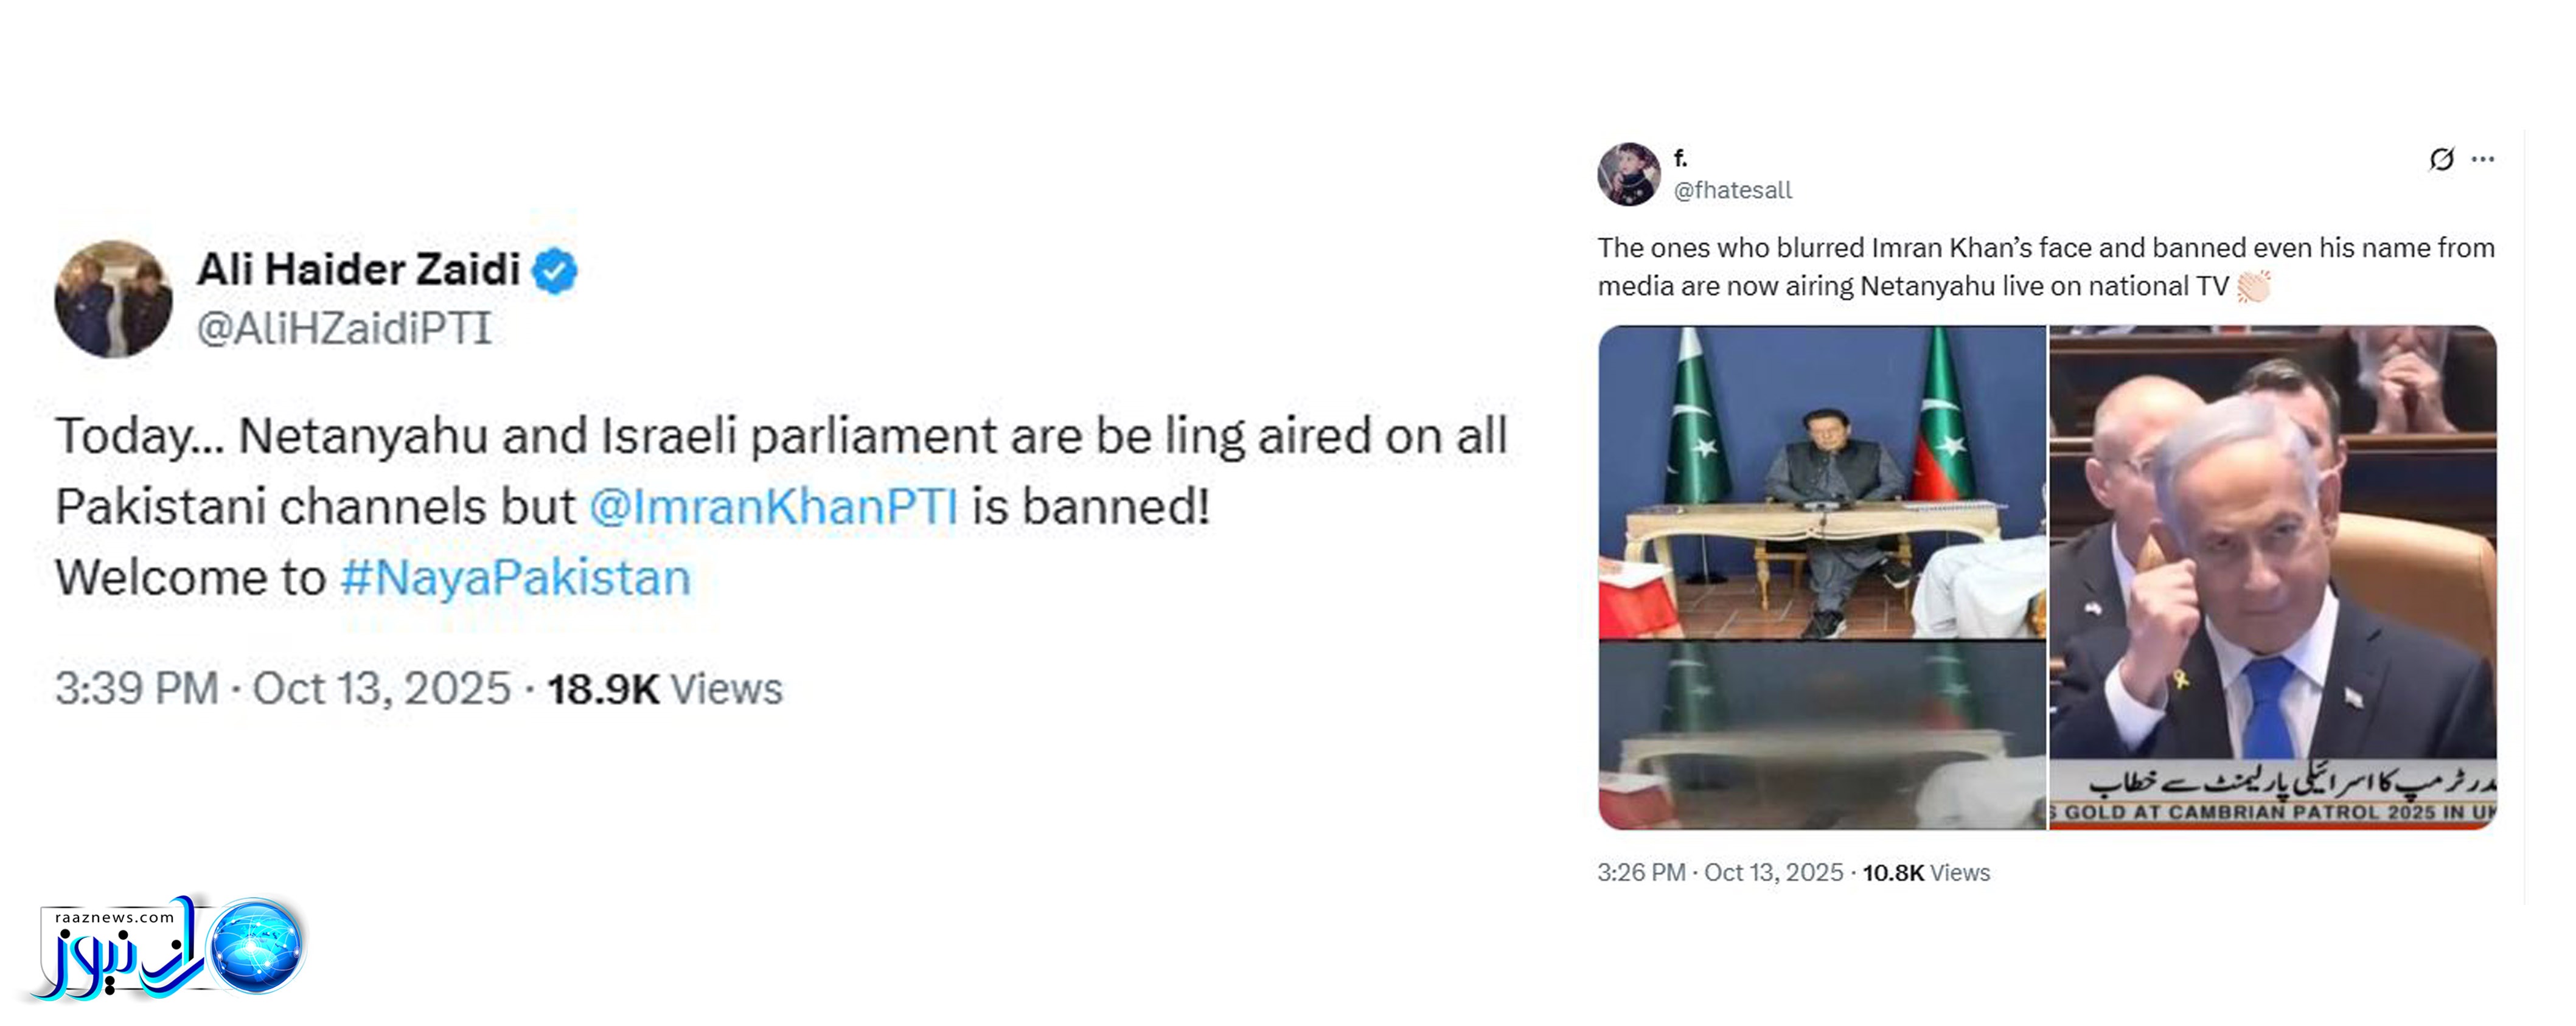Click the blue verified badge
The height and width of the screenshot is (1026, 2576).
pyautogui.click(x=555, y=270)
